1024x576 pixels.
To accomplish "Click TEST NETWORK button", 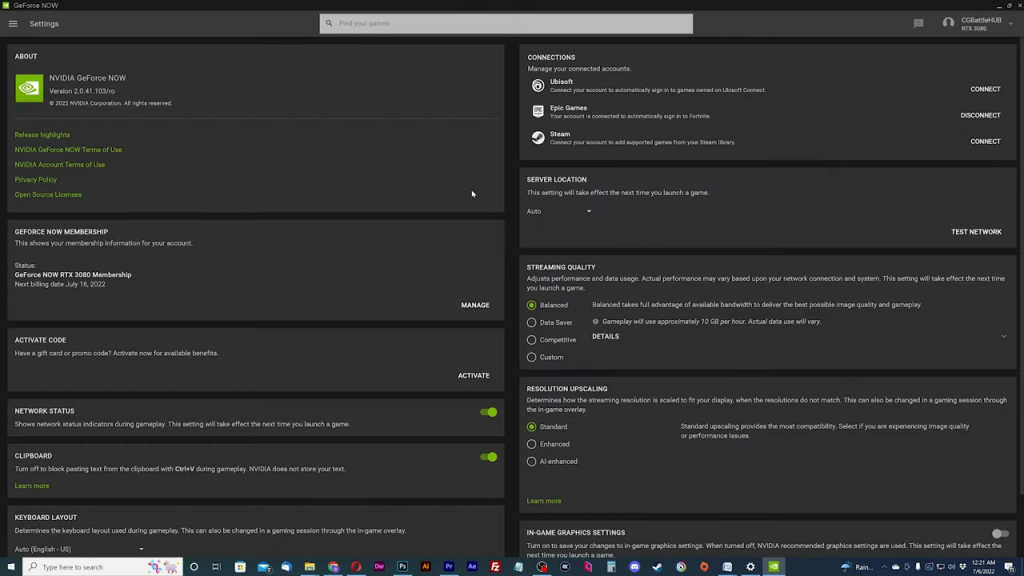I will [x=976, y=232].
